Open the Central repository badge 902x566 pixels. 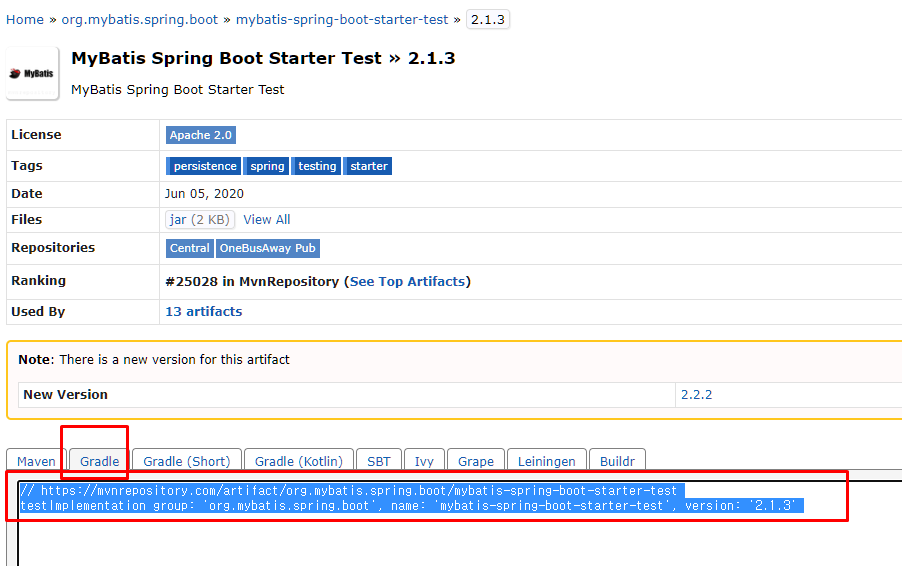point(190,248)
